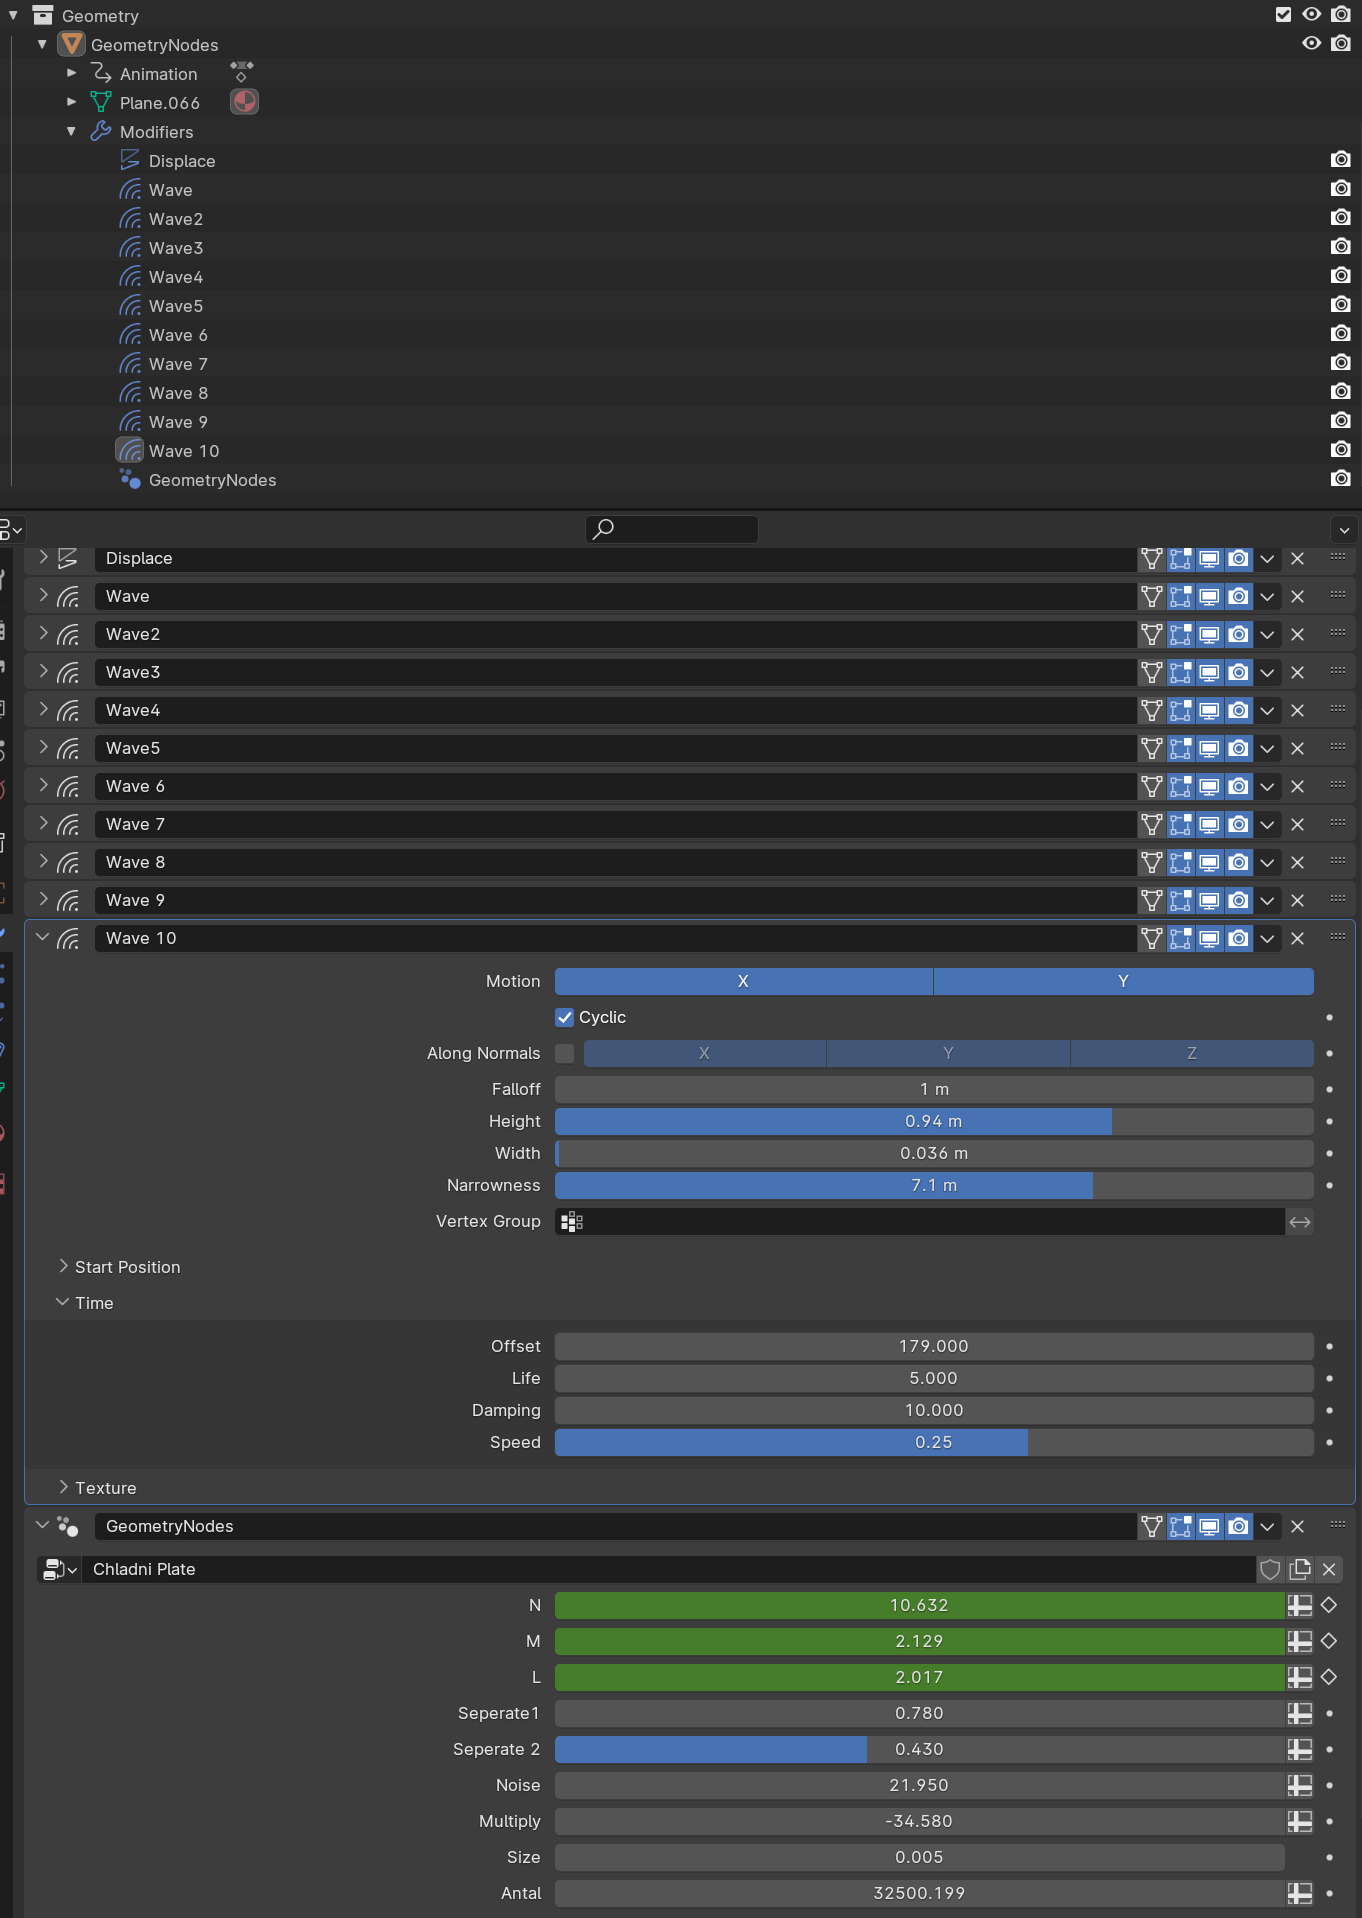Image resolution: width=1362 pixels, height=1918 pixels.
Task: Grab the Wave 6 modifier drag handle
Action: point(1338,786)
